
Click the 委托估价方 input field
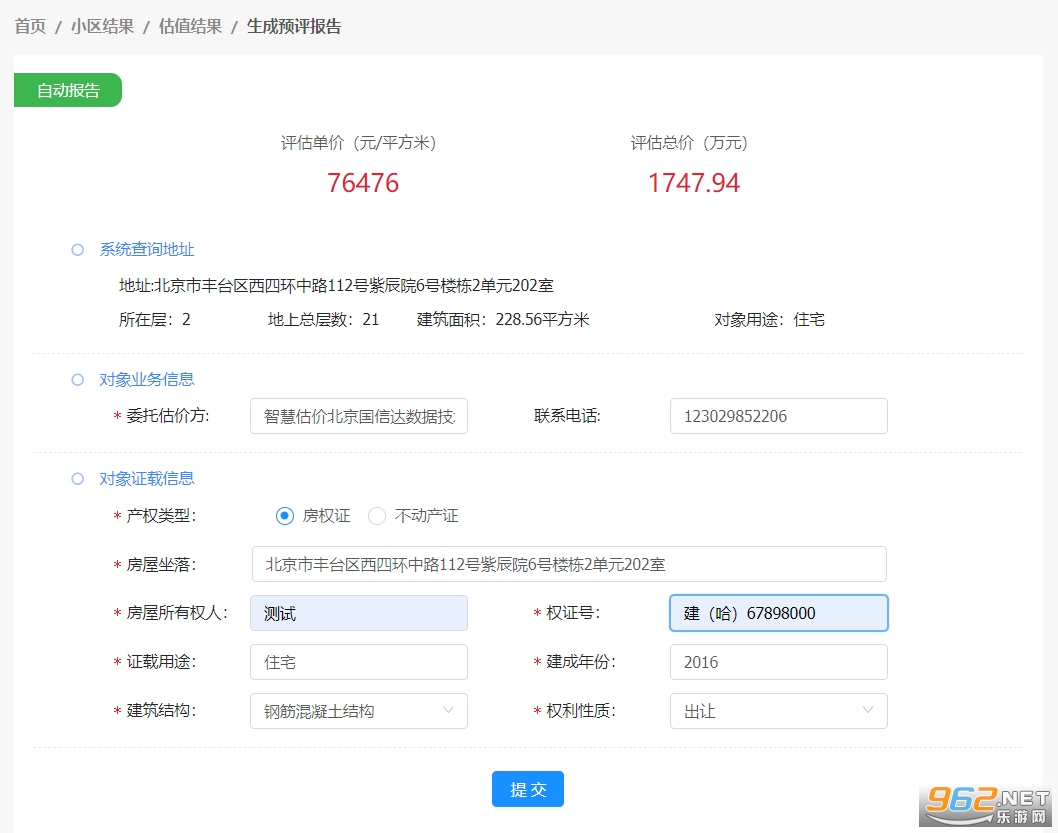pos(358,416)
